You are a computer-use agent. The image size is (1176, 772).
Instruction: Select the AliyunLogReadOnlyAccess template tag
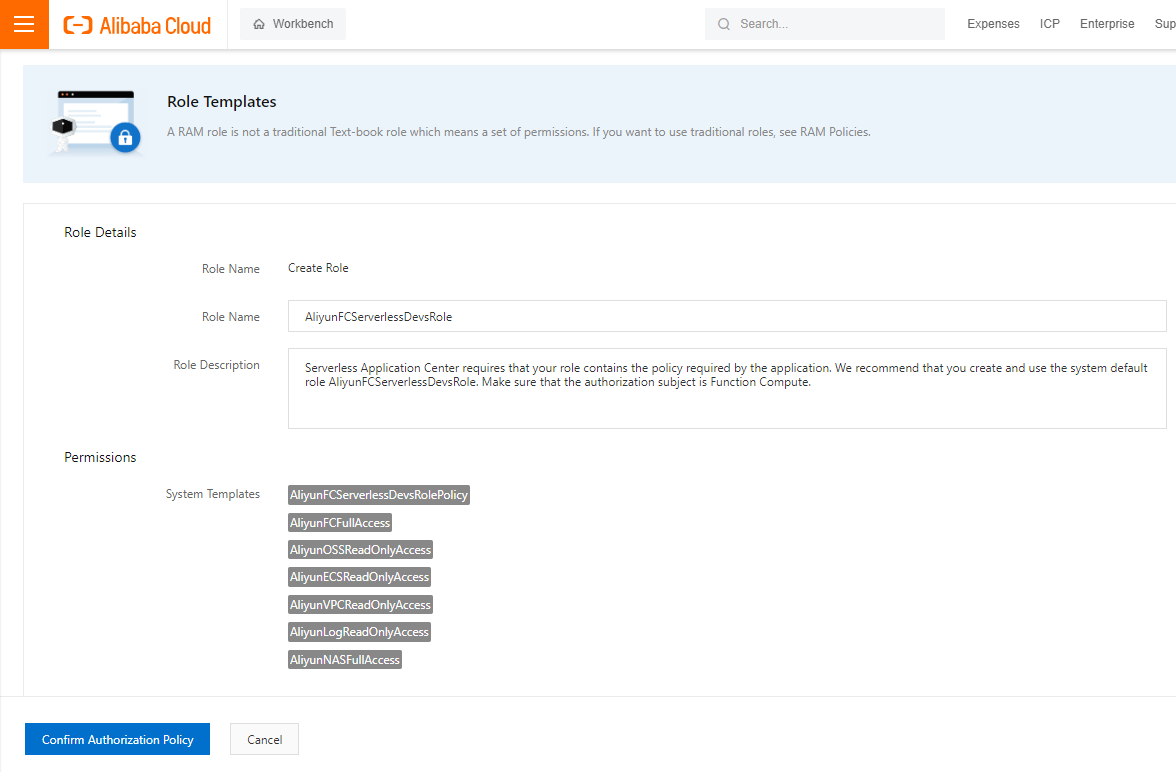coord(359,632)
